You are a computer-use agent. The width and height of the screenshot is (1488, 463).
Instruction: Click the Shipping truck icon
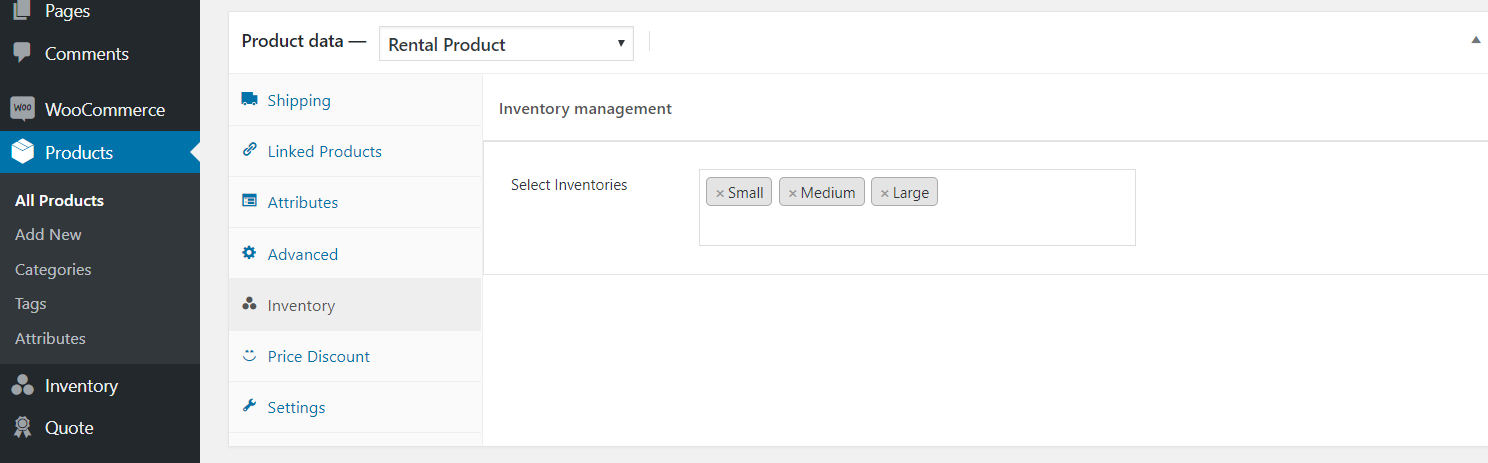(249, 100)
